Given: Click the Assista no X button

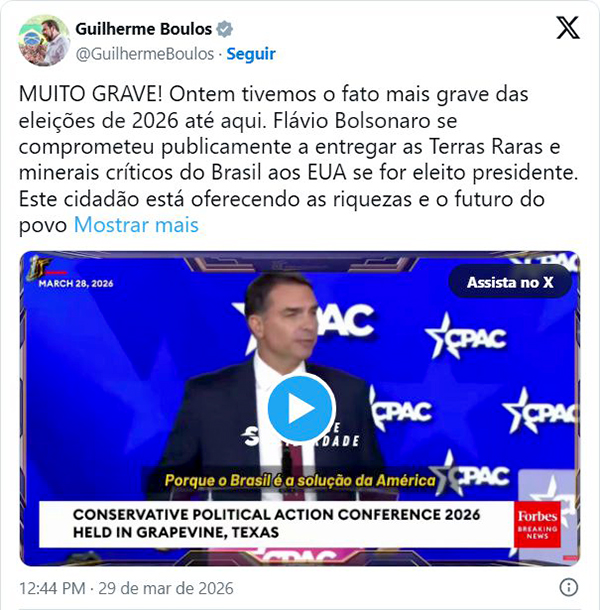Looking at the screenshot, I should (x=510, y=282).
